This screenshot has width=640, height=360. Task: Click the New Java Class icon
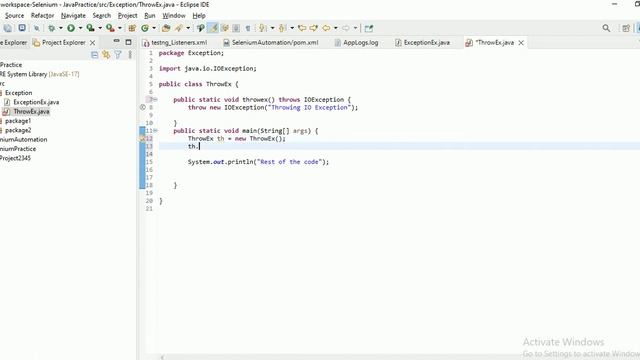click(144, 28)
